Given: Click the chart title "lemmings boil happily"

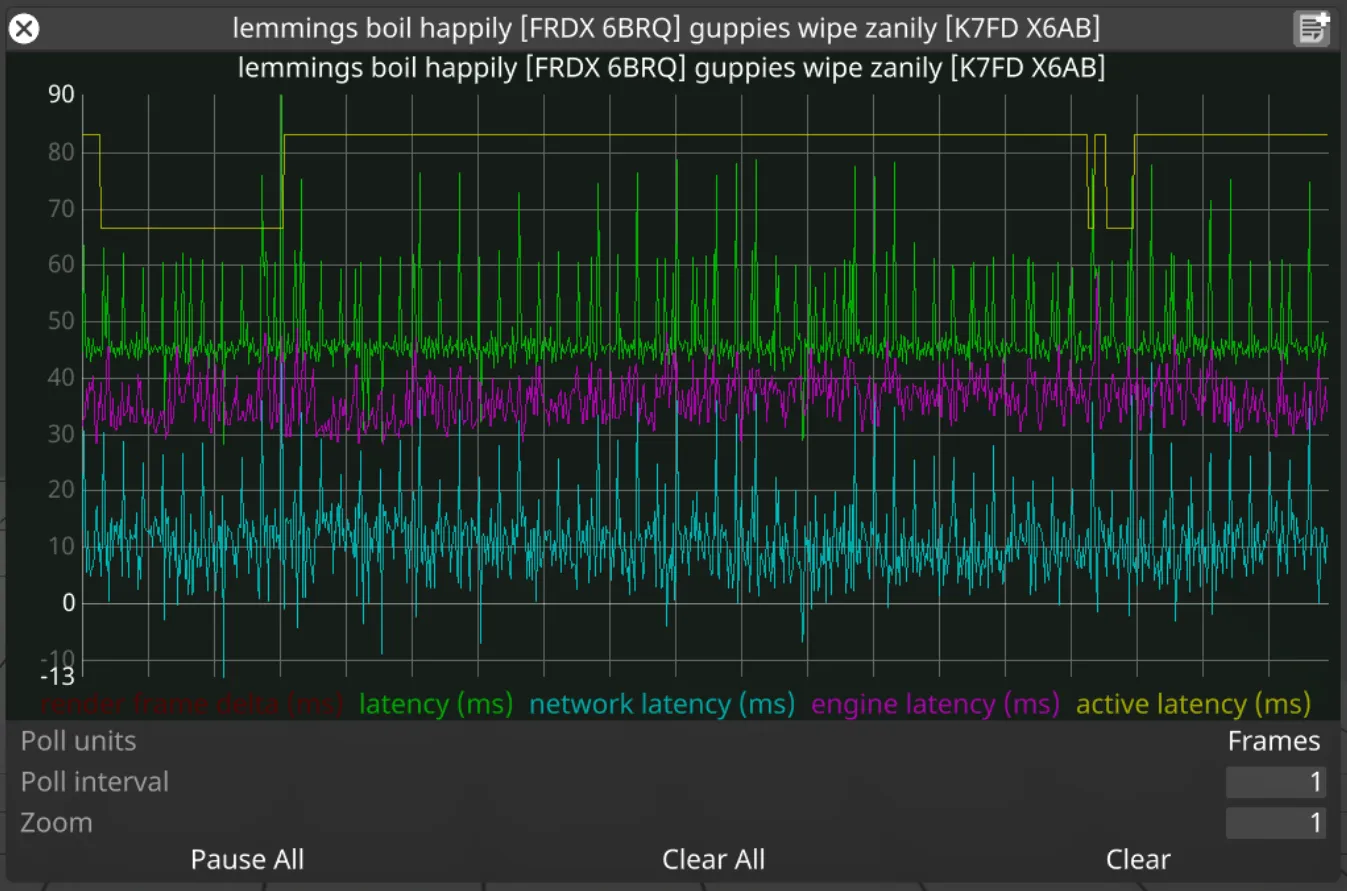Looking at the screenshot, I should tap(670, 68).
